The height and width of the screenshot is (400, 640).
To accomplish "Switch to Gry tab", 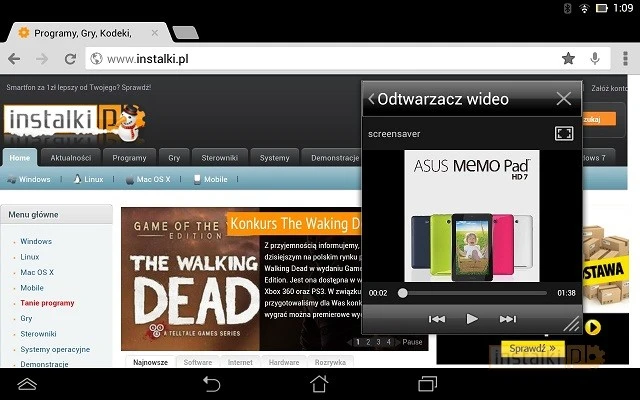I will click(174, 158).
